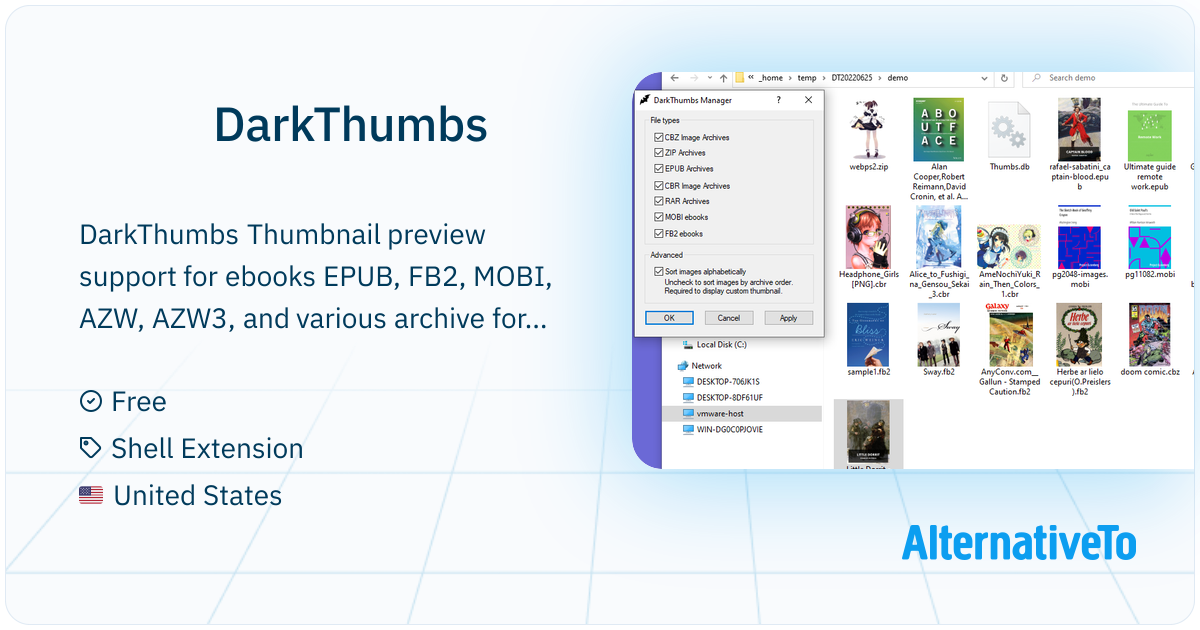Click the folder icon in address bar
The height and width of the screenshot is (630, 1200).
click(740, 77)
